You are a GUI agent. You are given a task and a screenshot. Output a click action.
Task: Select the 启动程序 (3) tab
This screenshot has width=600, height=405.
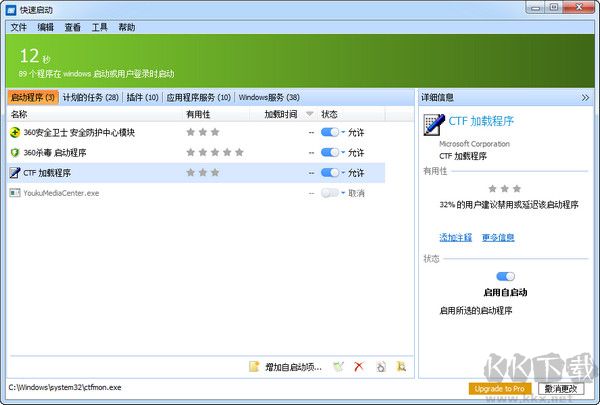(x=33, y=98)
